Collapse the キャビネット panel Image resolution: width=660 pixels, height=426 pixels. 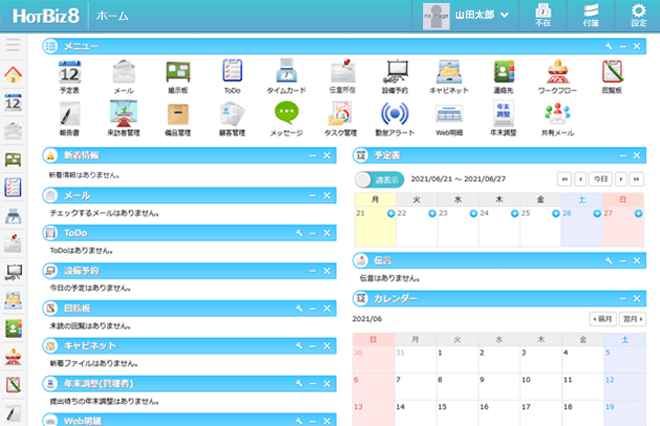click(313, 346)
